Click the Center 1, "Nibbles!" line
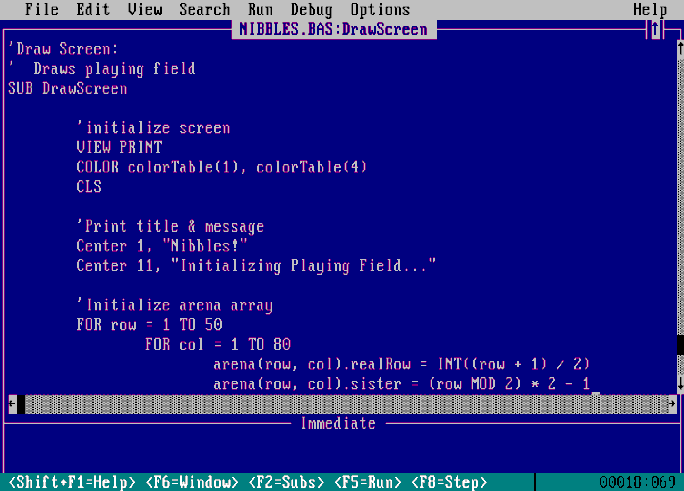 coord(162,246)
